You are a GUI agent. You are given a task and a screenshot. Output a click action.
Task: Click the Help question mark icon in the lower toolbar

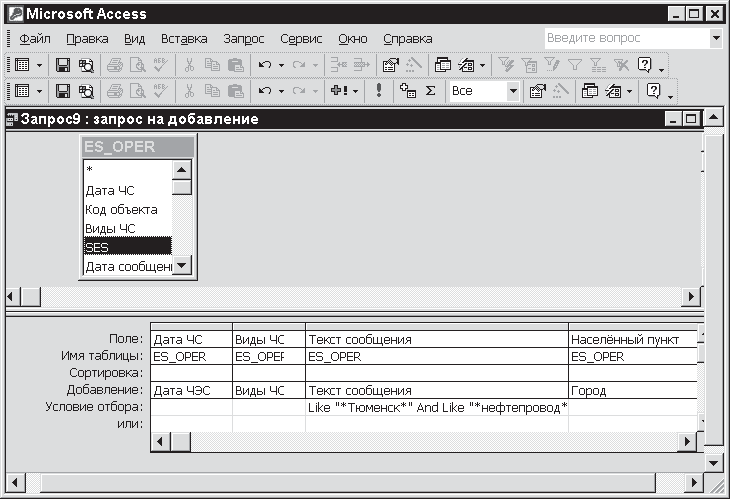point(654,91)
